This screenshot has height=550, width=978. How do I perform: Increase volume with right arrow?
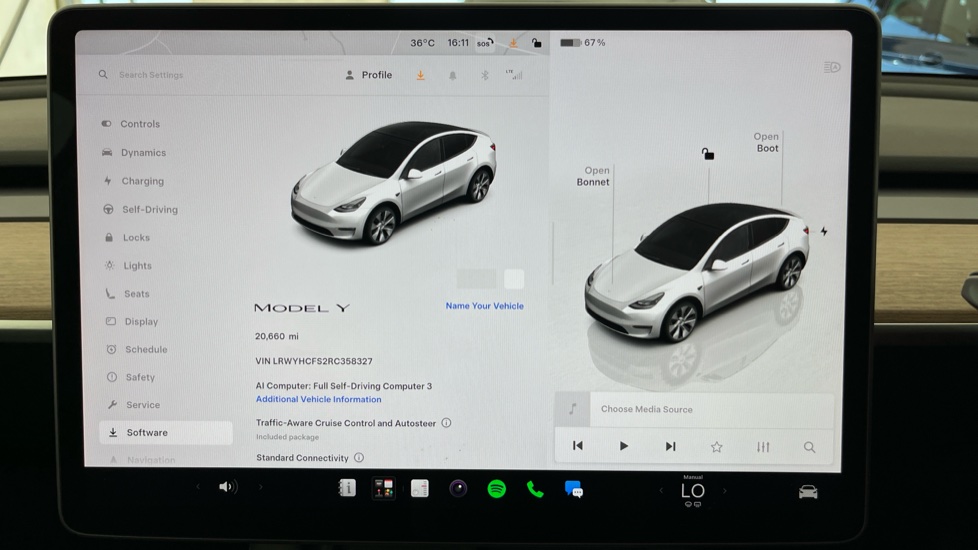click(x=261, y=486)
